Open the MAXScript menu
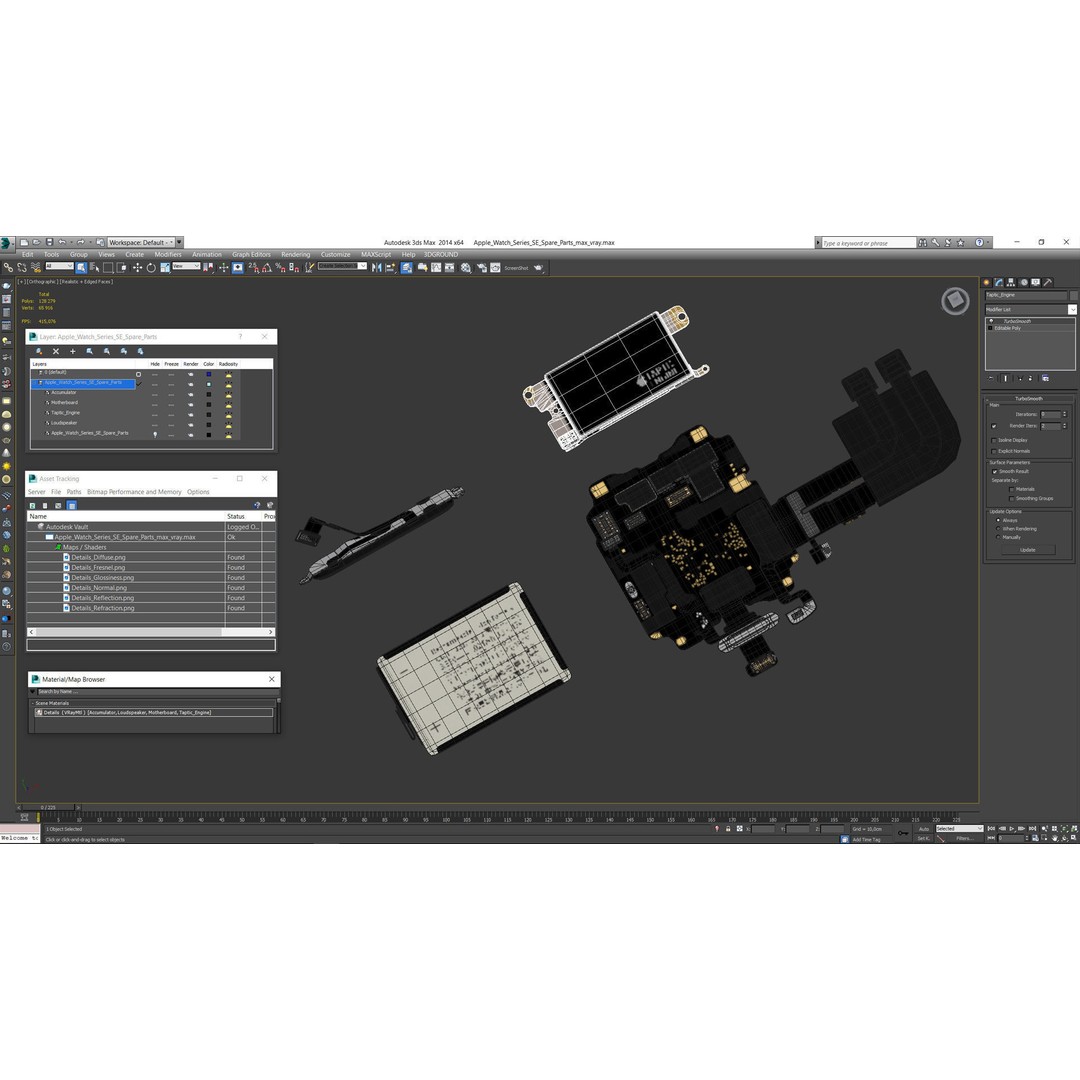 coord(376,255)
